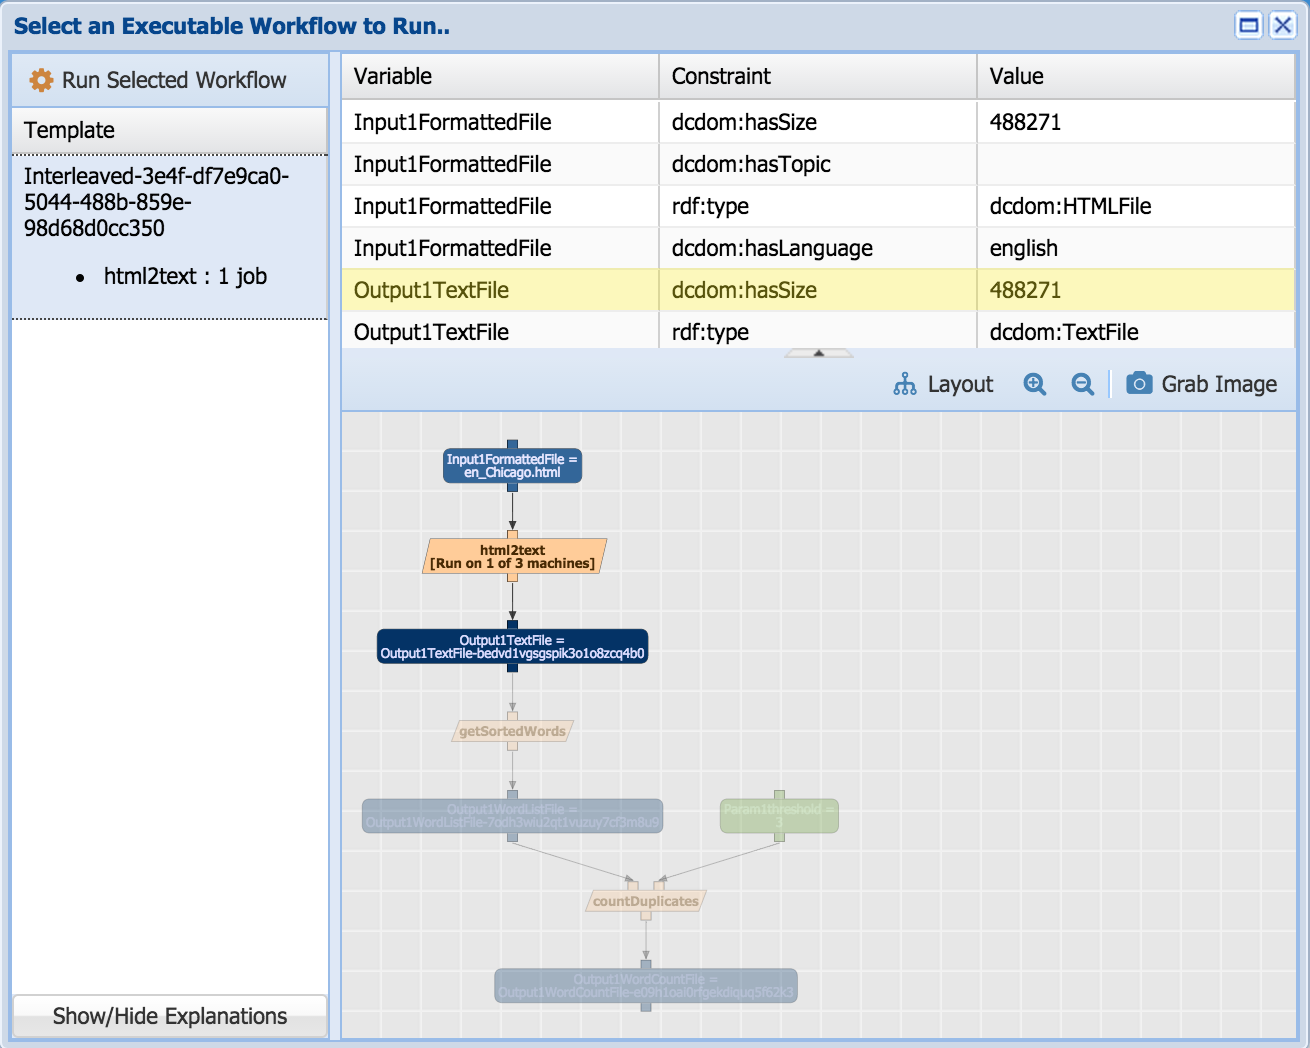The height and width of the screenshot is (1048, 1310).
Task: Click the Value column header
Action: pyautogui.click(x=1135, y=76)
